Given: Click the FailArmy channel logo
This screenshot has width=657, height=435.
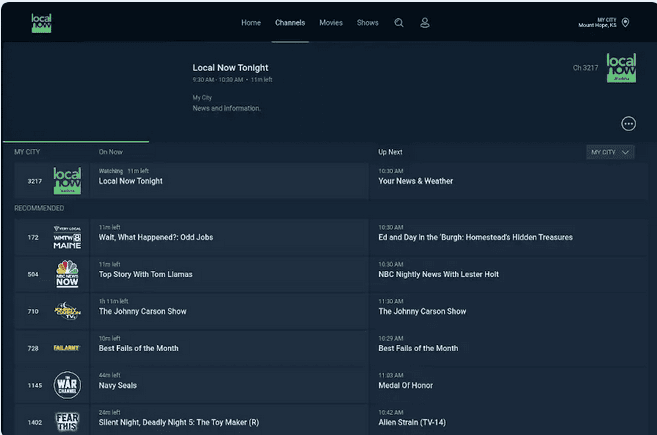Looking at the screenshot, I should click(x=67, y=348).
